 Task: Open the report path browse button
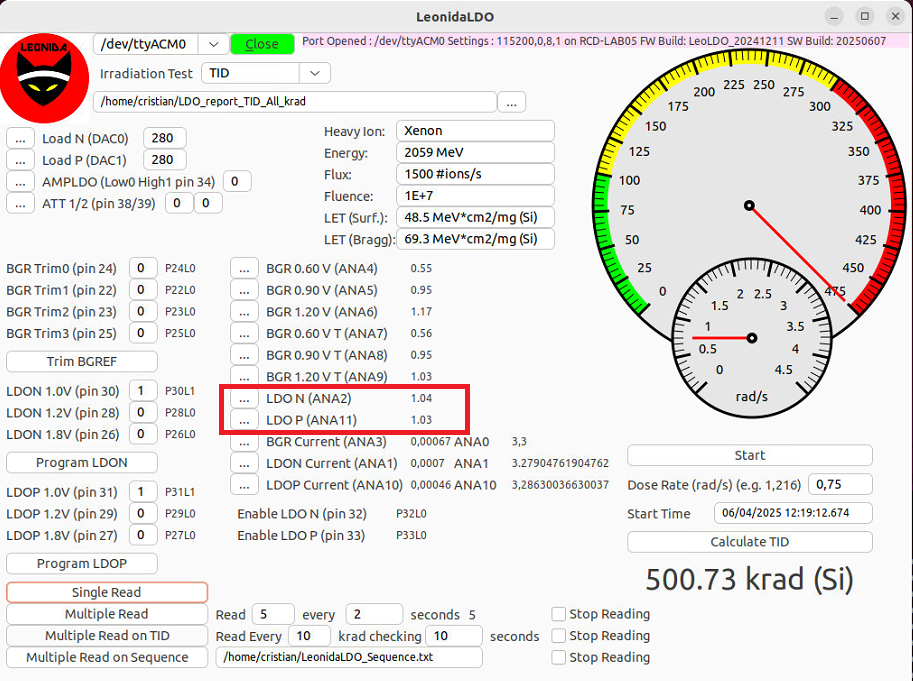[511, 102]
